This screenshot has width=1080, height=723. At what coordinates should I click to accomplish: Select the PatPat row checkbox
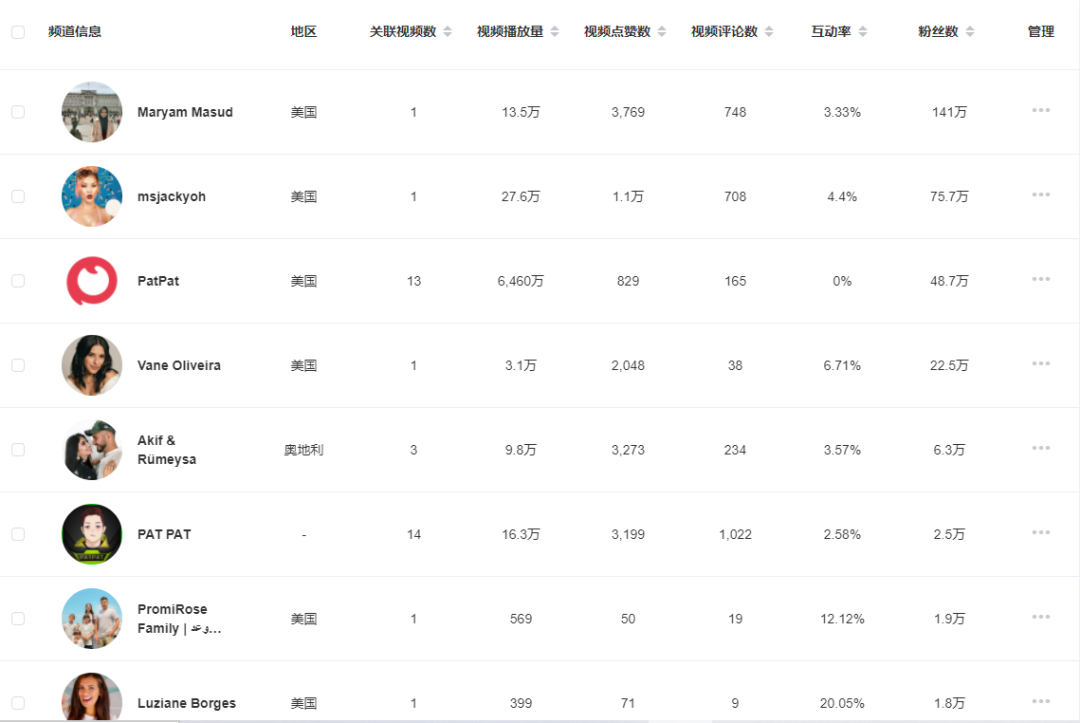click(x=18, y=281)
